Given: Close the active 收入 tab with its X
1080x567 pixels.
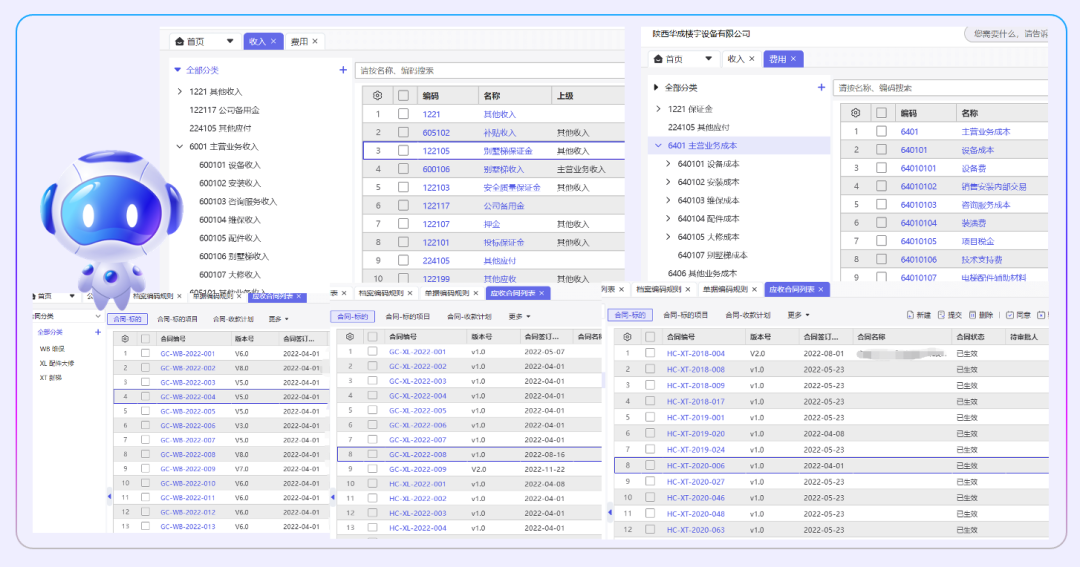Looking at the screenshot, I should (x=274, y=41).
